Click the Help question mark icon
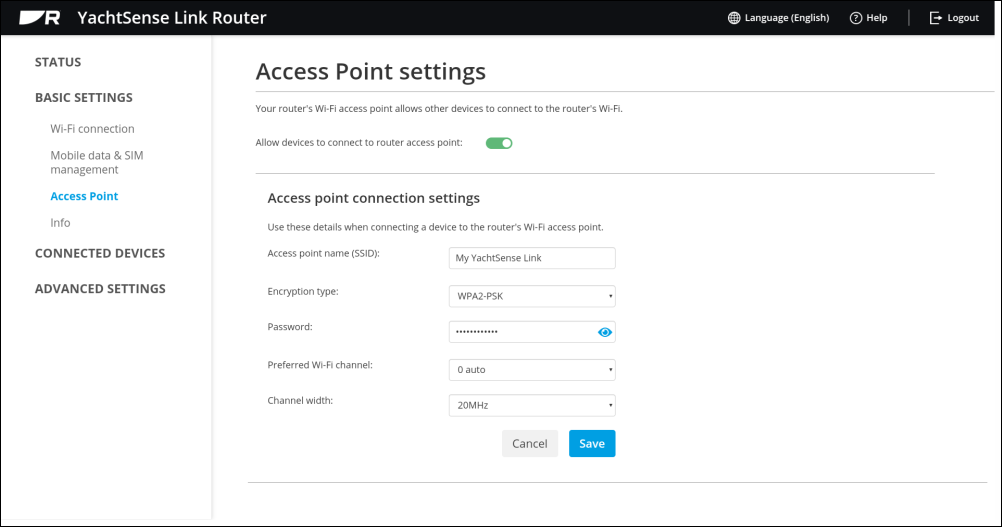1002x527 pixels. pos(856,18)
